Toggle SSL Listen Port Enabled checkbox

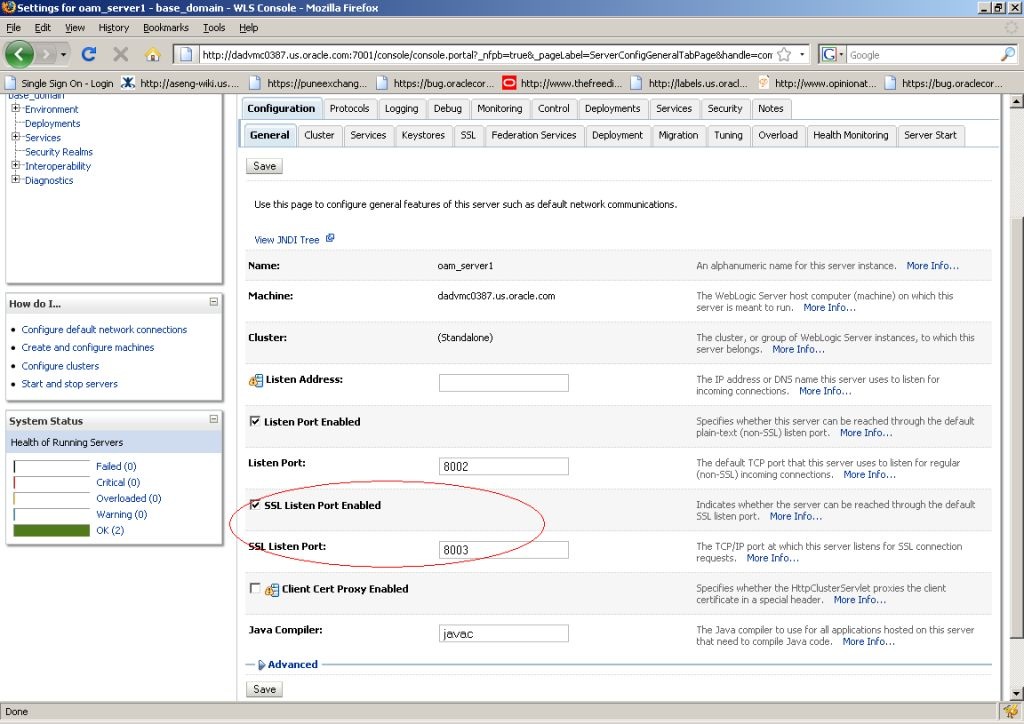coord(255,505)
